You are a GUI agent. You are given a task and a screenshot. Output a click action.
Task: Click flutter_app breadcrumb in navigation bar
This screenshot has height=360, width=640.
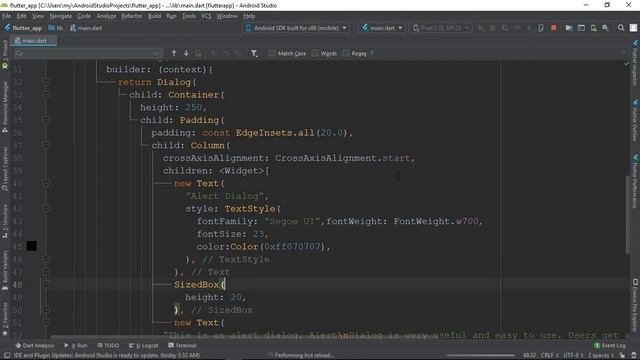tap(23, 28)
